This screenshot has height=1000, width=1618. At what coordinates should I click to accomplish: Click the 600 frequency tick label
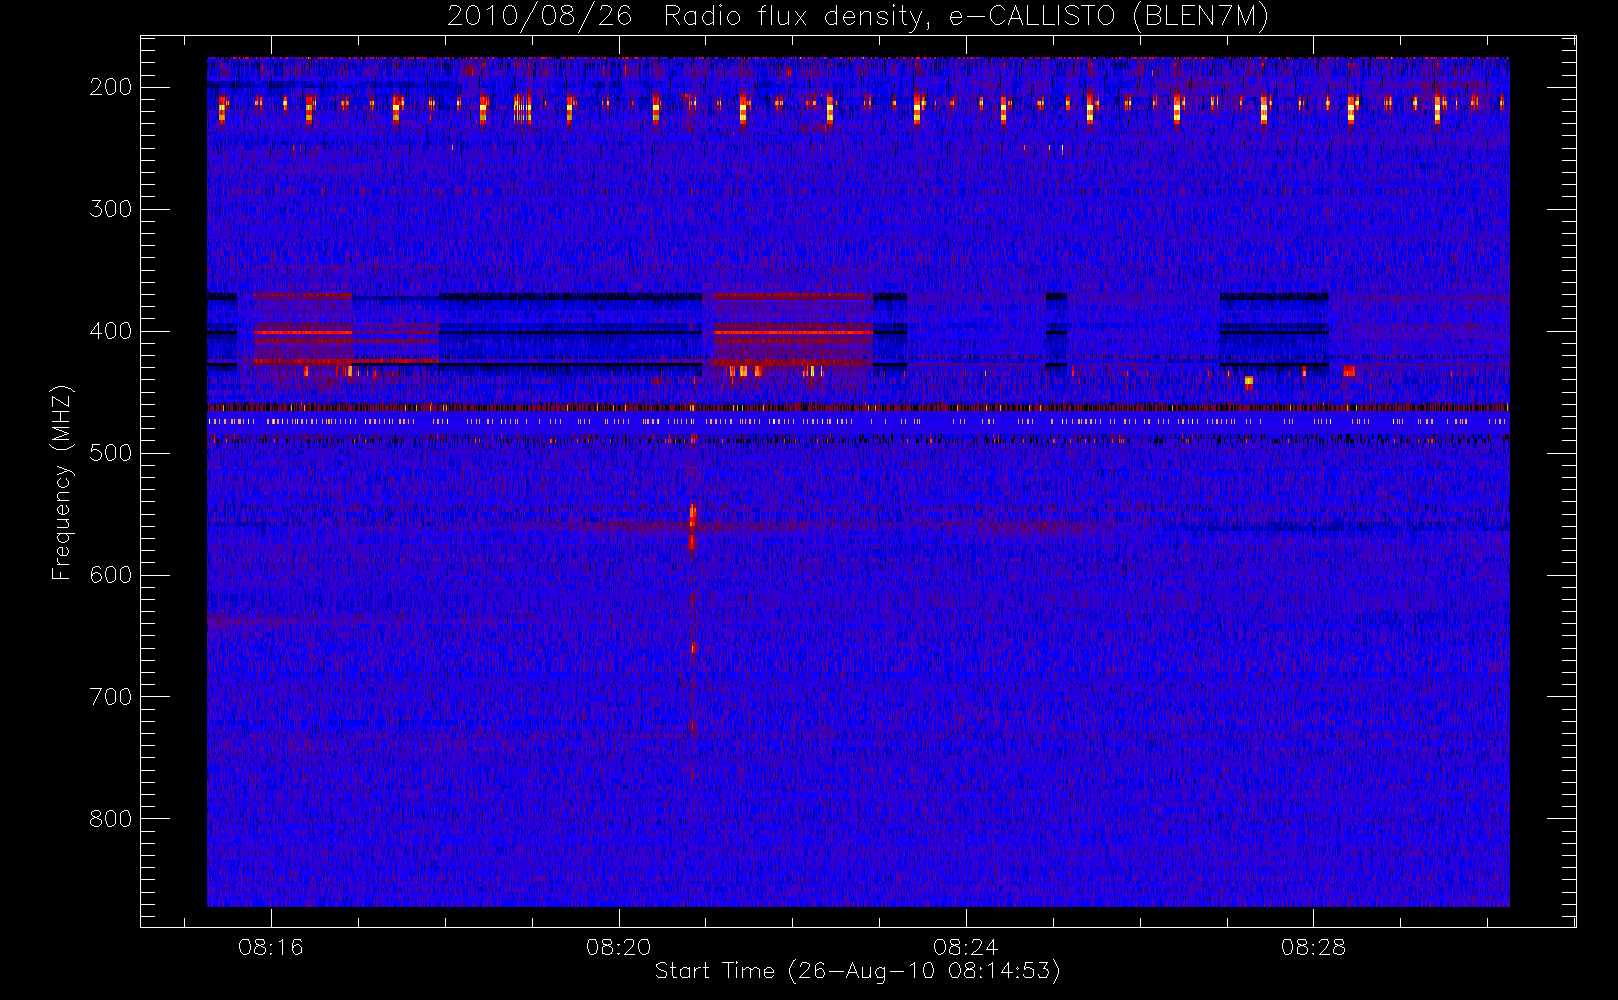(111, 575)
